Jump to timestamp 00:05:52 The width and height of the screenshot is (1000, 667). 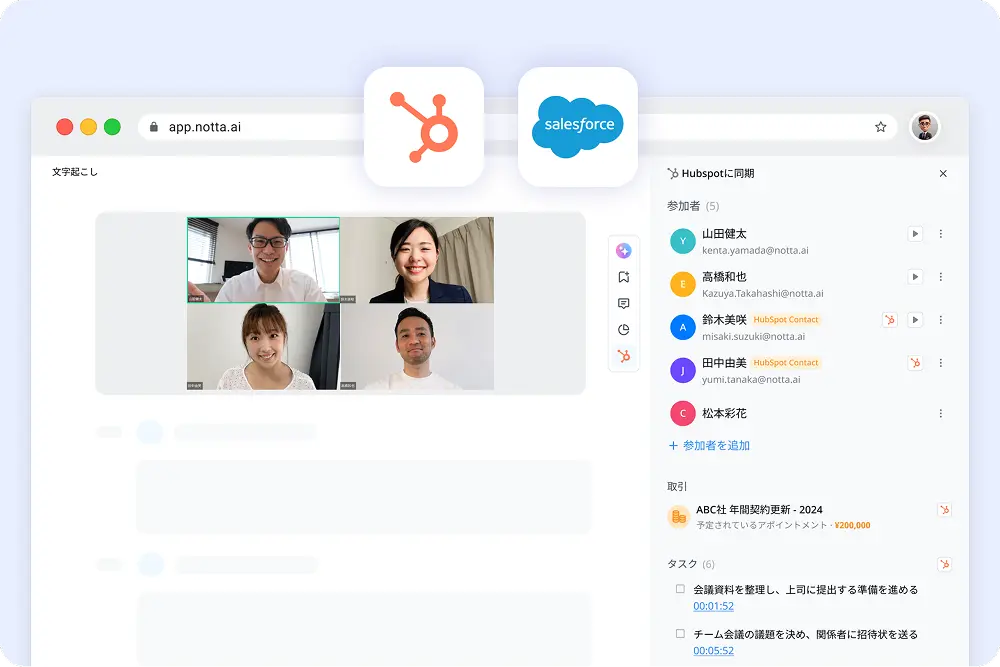(714, 651)
